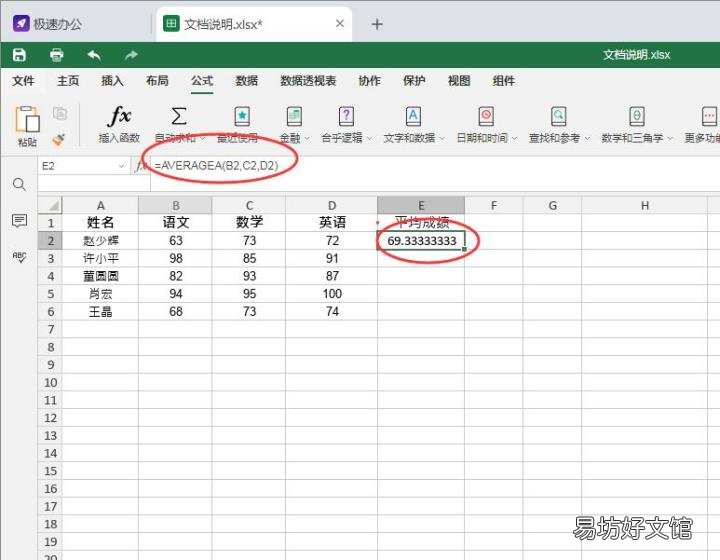Expand the Text and Data dropdown arrow
720x560 pixels.
[442, 138]
